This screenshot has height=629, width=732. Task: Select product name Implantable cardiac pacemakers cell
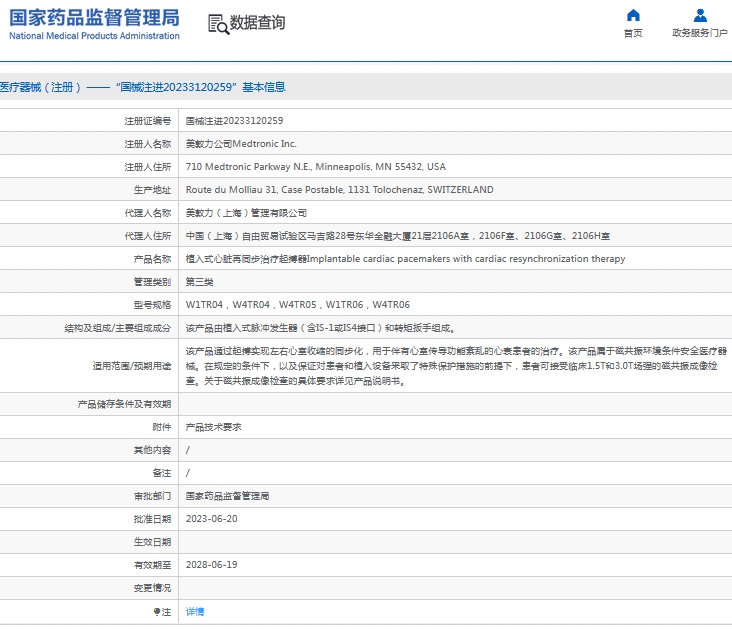point(405,259)
